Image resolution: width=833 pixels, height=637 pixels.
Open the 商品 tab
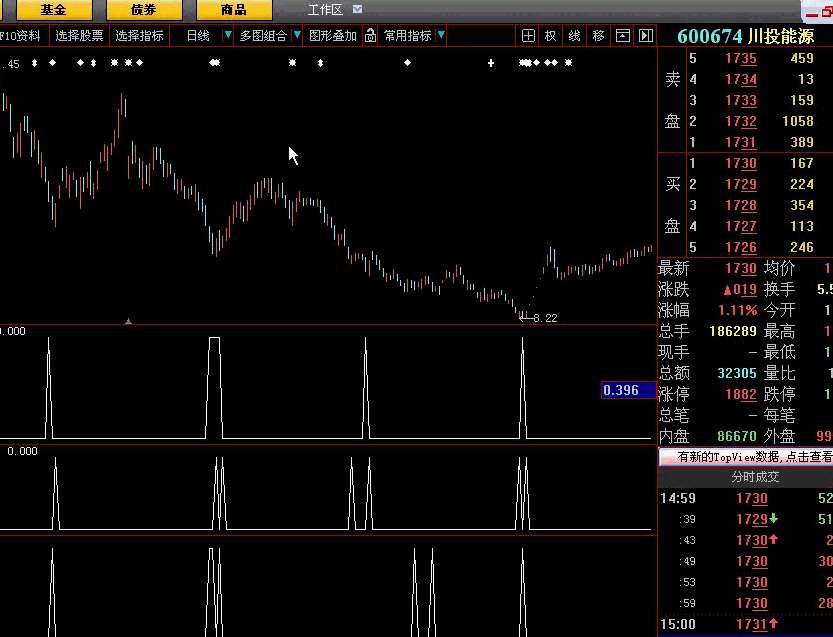234,10
